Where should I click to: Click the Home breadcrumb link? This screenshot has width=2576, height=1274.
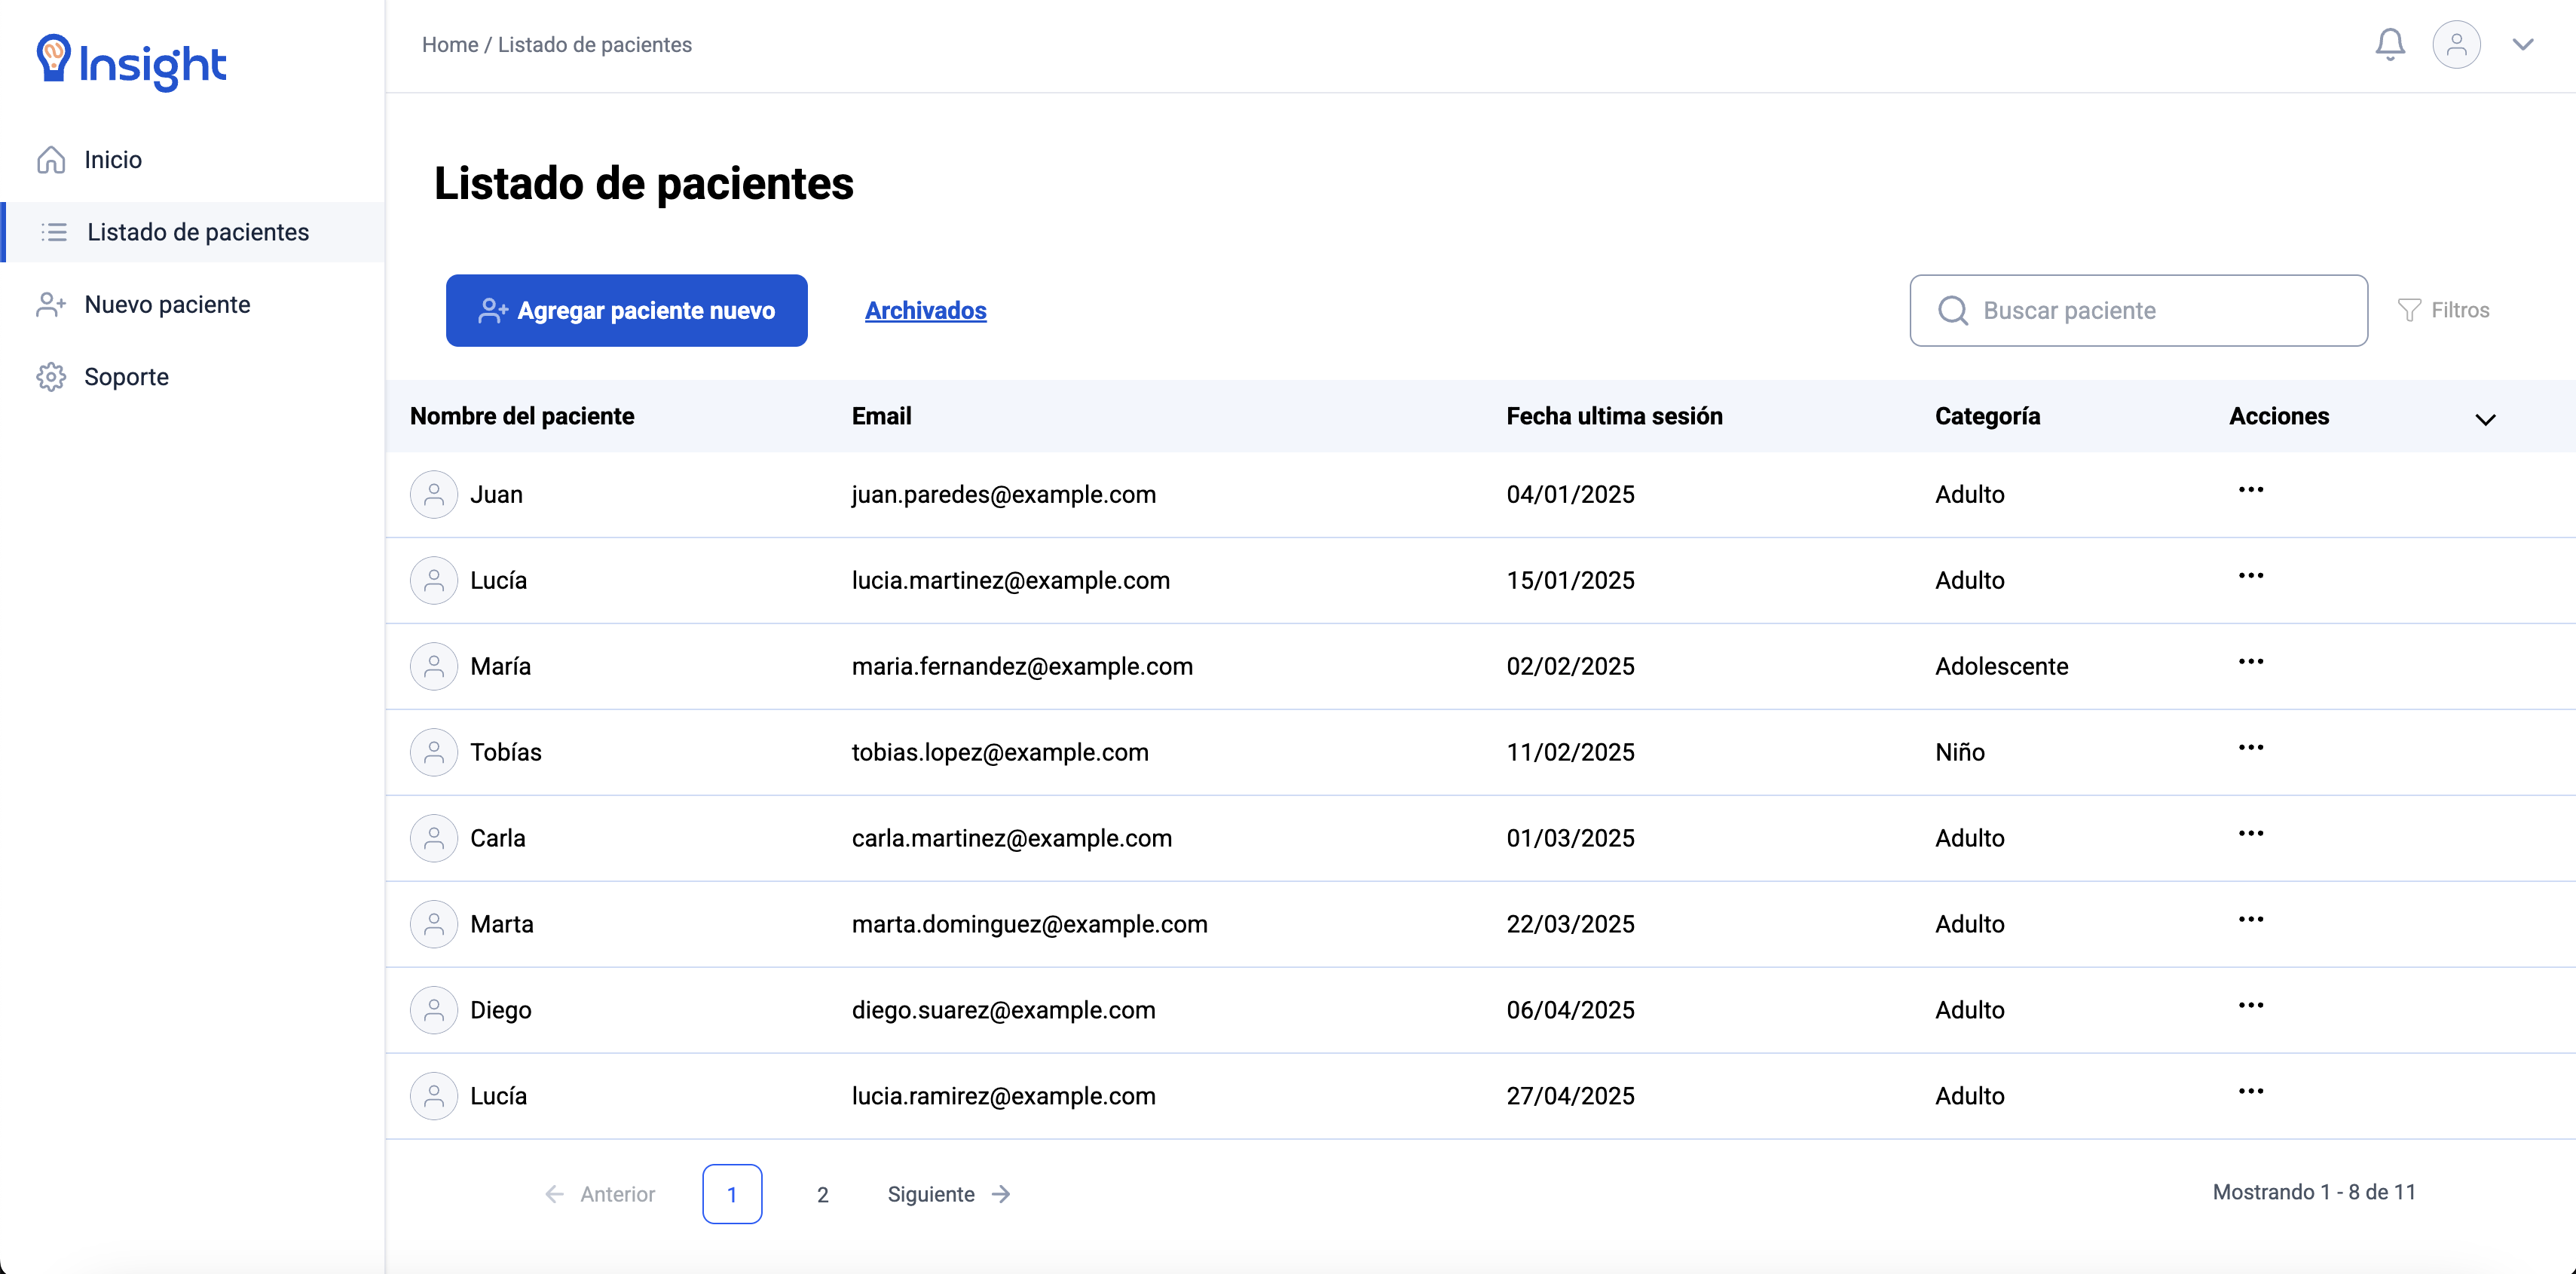coord(450,45)
